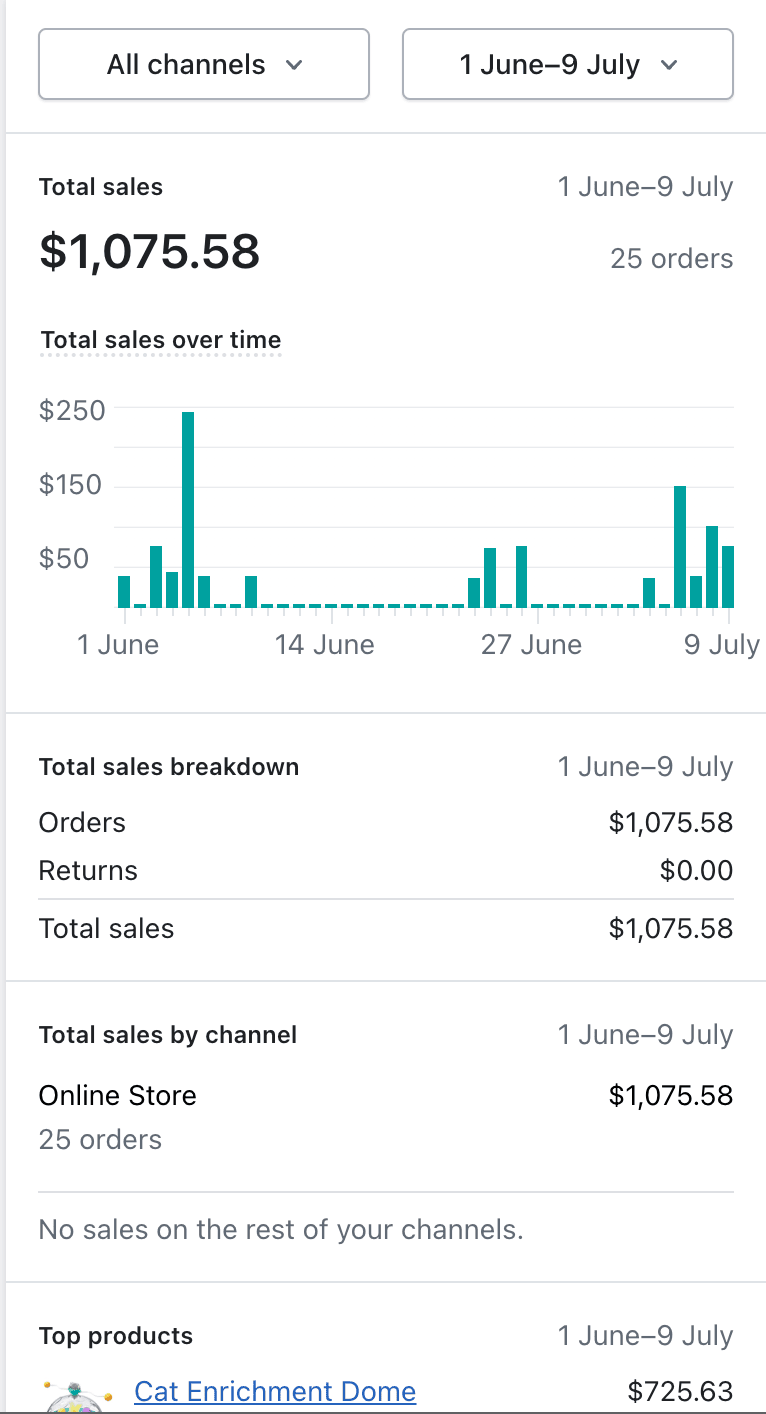
Task: Click the last chart bar at 9 July
Action: coord(728,576)
